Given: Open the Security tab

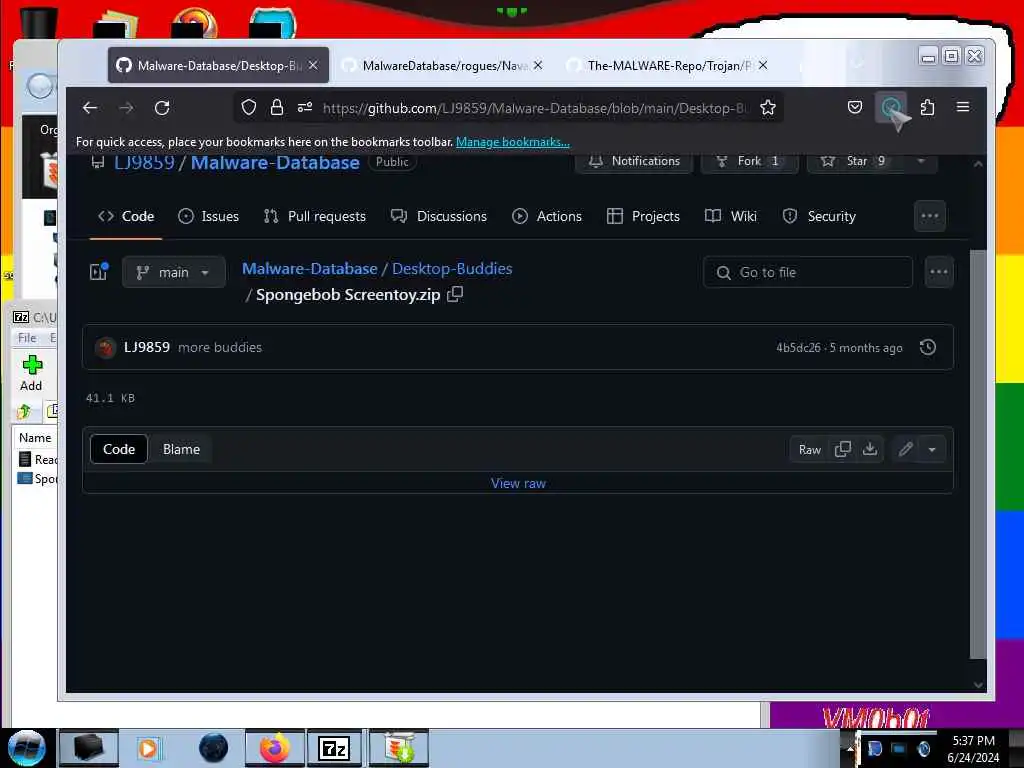Looking at the screenshot, I should (819, 216).
